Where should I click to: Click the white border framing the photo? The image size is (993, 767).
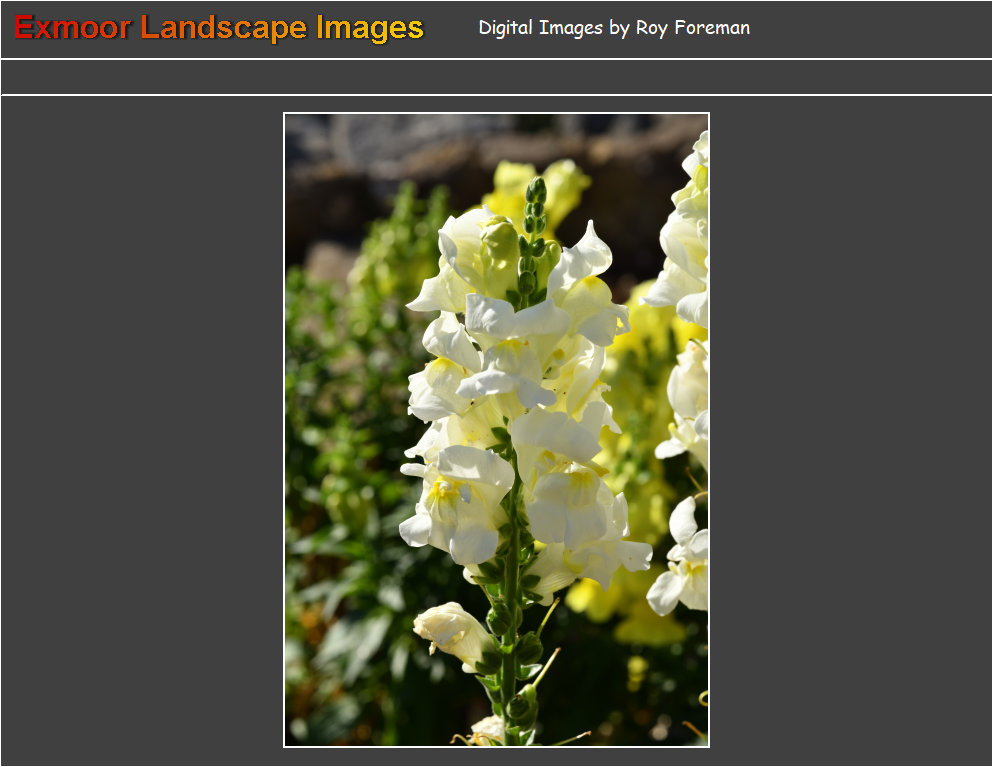coord(284,430)
